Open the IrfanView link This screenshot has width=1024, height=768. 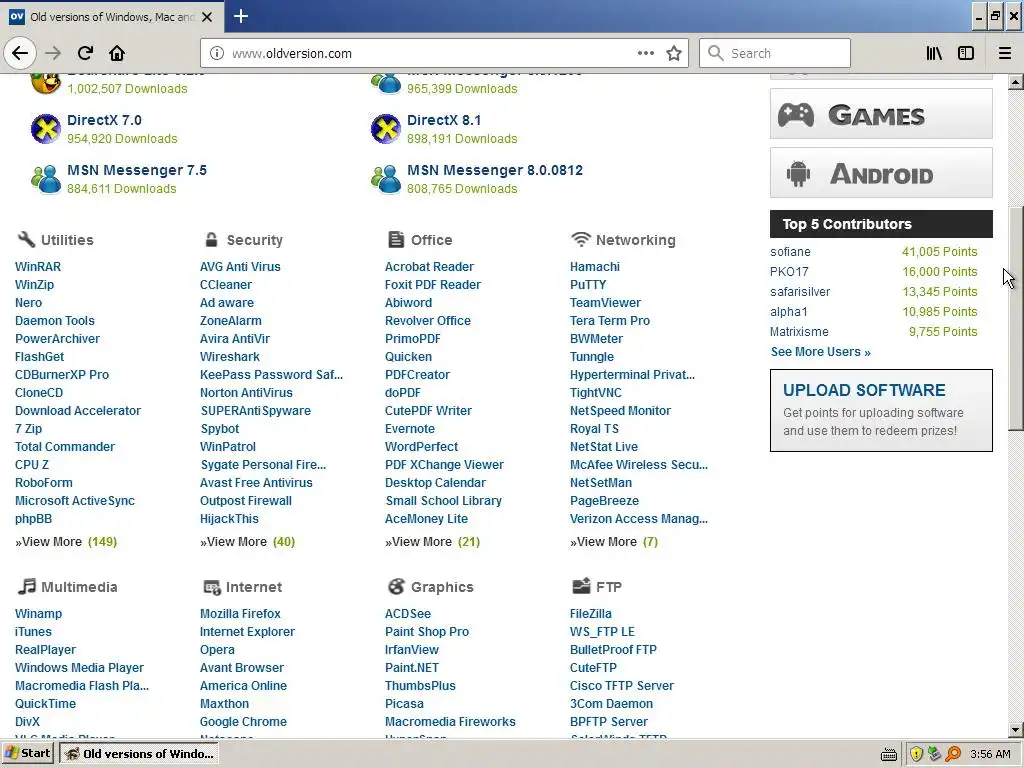coord(411,650)
